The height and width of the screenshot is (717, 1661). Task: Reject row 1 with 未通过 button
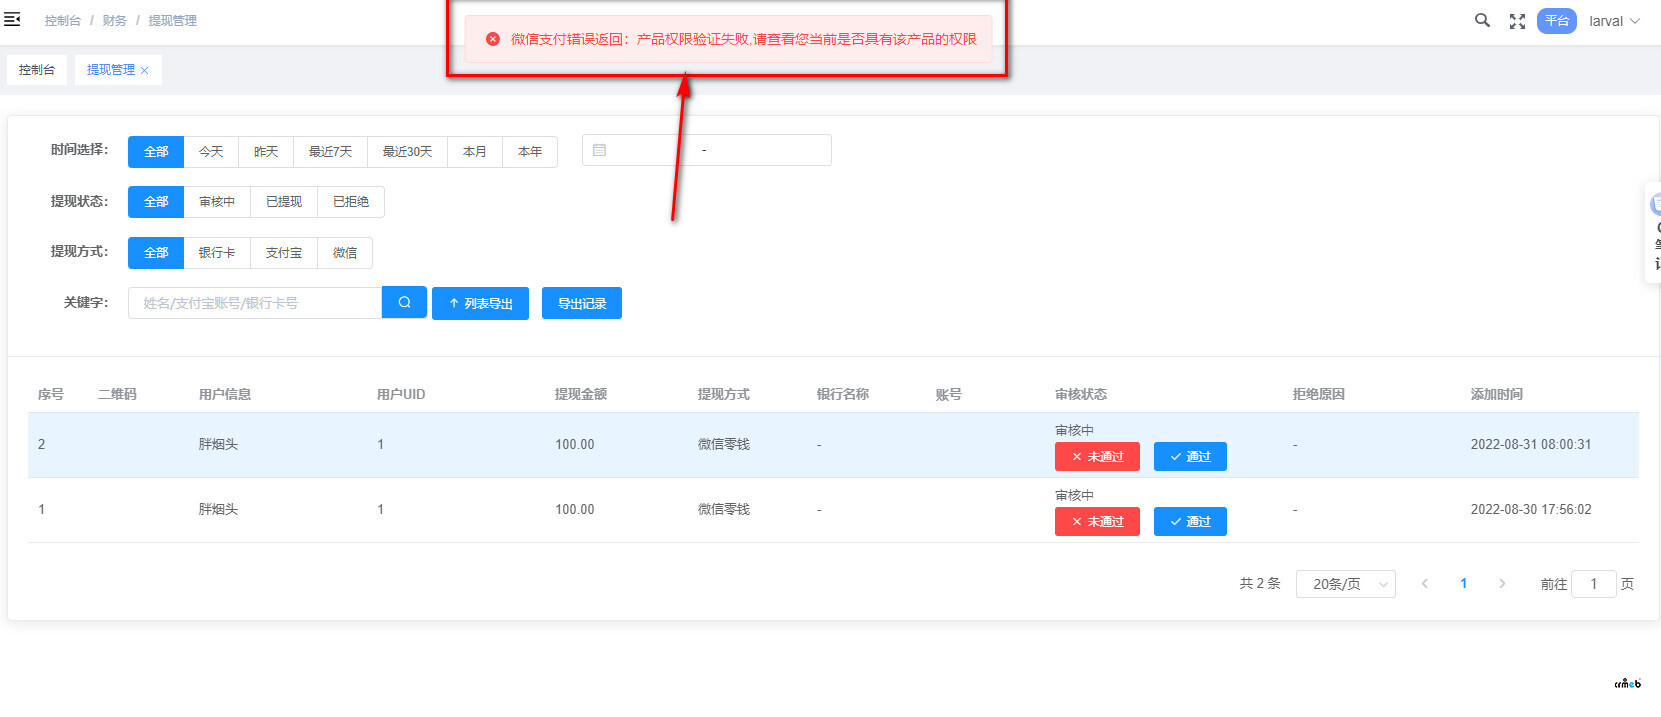point(1097,521)
